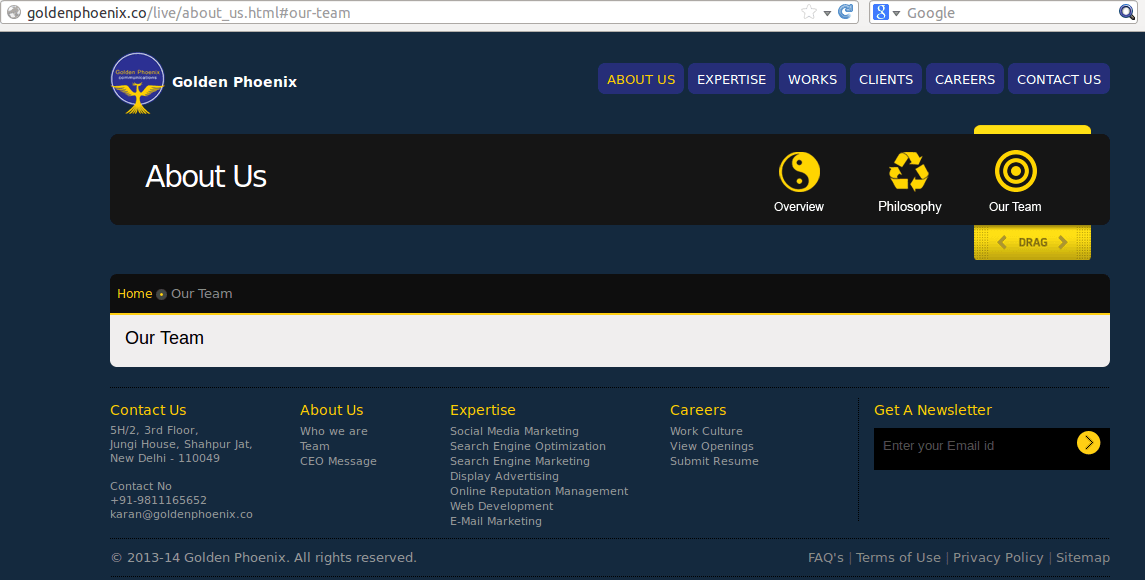Image resolution: width=1145 pixels, height=580 pixels.
Task: Open Submit Resume footer link
Action: click(x=714, y=461)
